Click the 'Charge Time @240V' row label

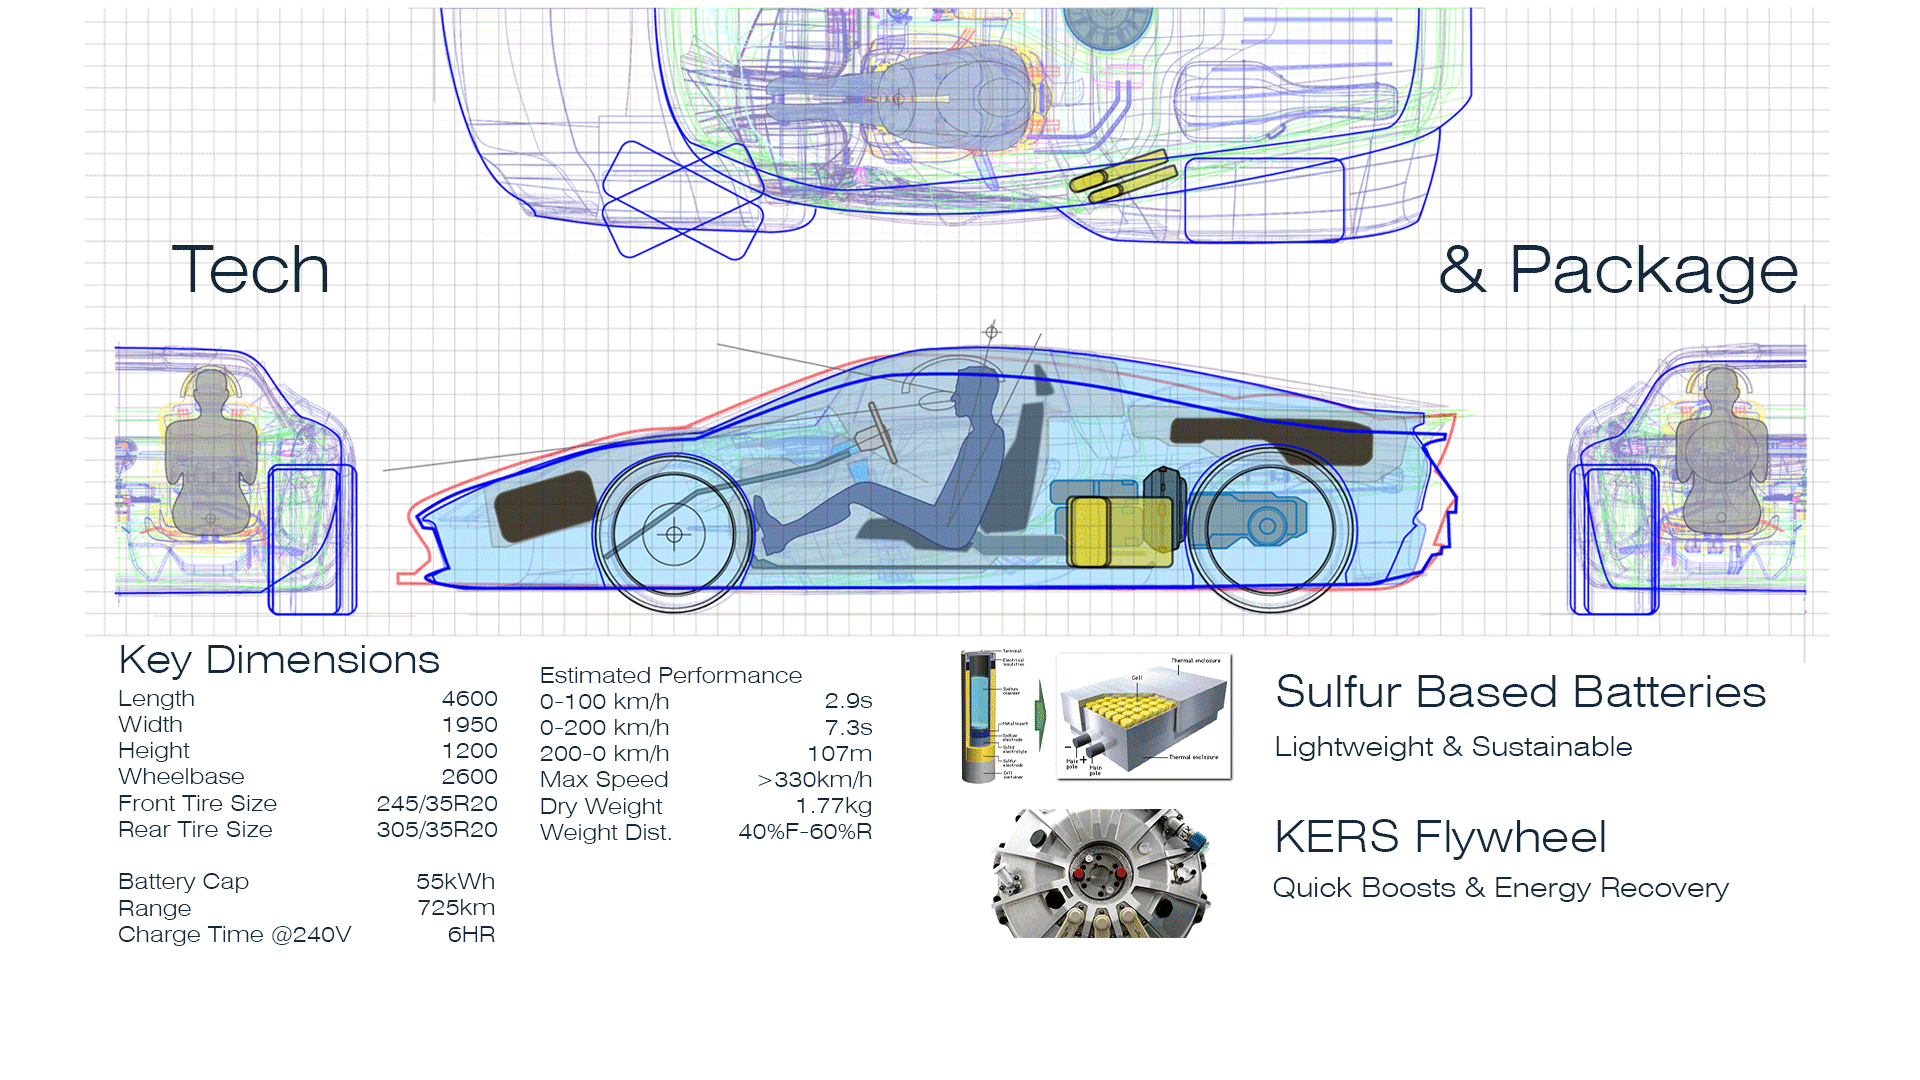pyautogui.click(x=235, y=934)
